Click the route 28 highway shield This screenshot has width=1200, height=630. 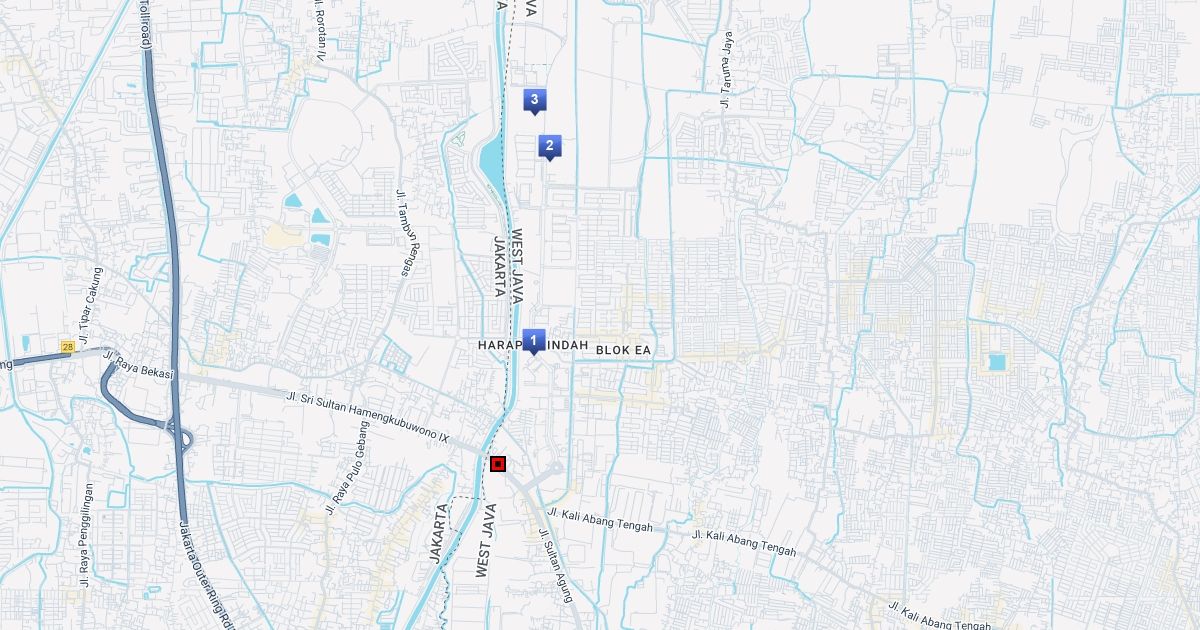(67, 346)
